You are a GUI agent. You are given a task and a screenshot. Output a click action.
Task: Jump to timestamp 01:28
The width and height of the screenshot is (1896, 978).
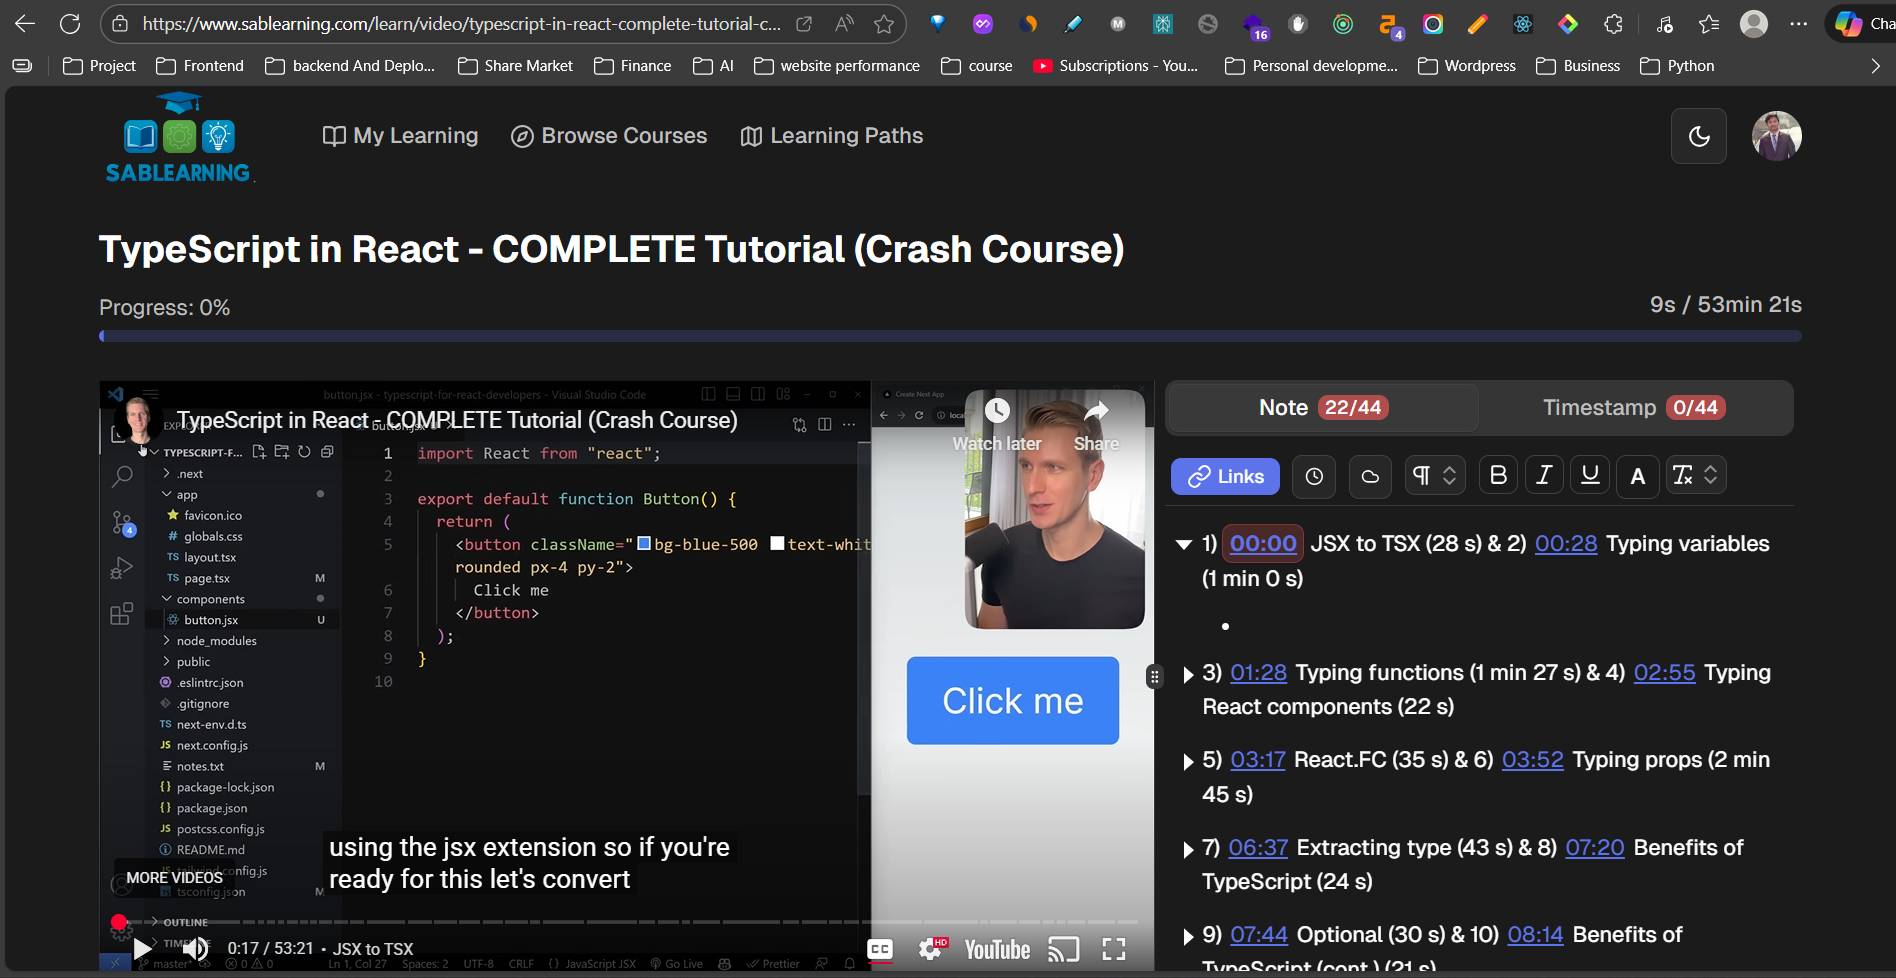(x=1258, y=673)
